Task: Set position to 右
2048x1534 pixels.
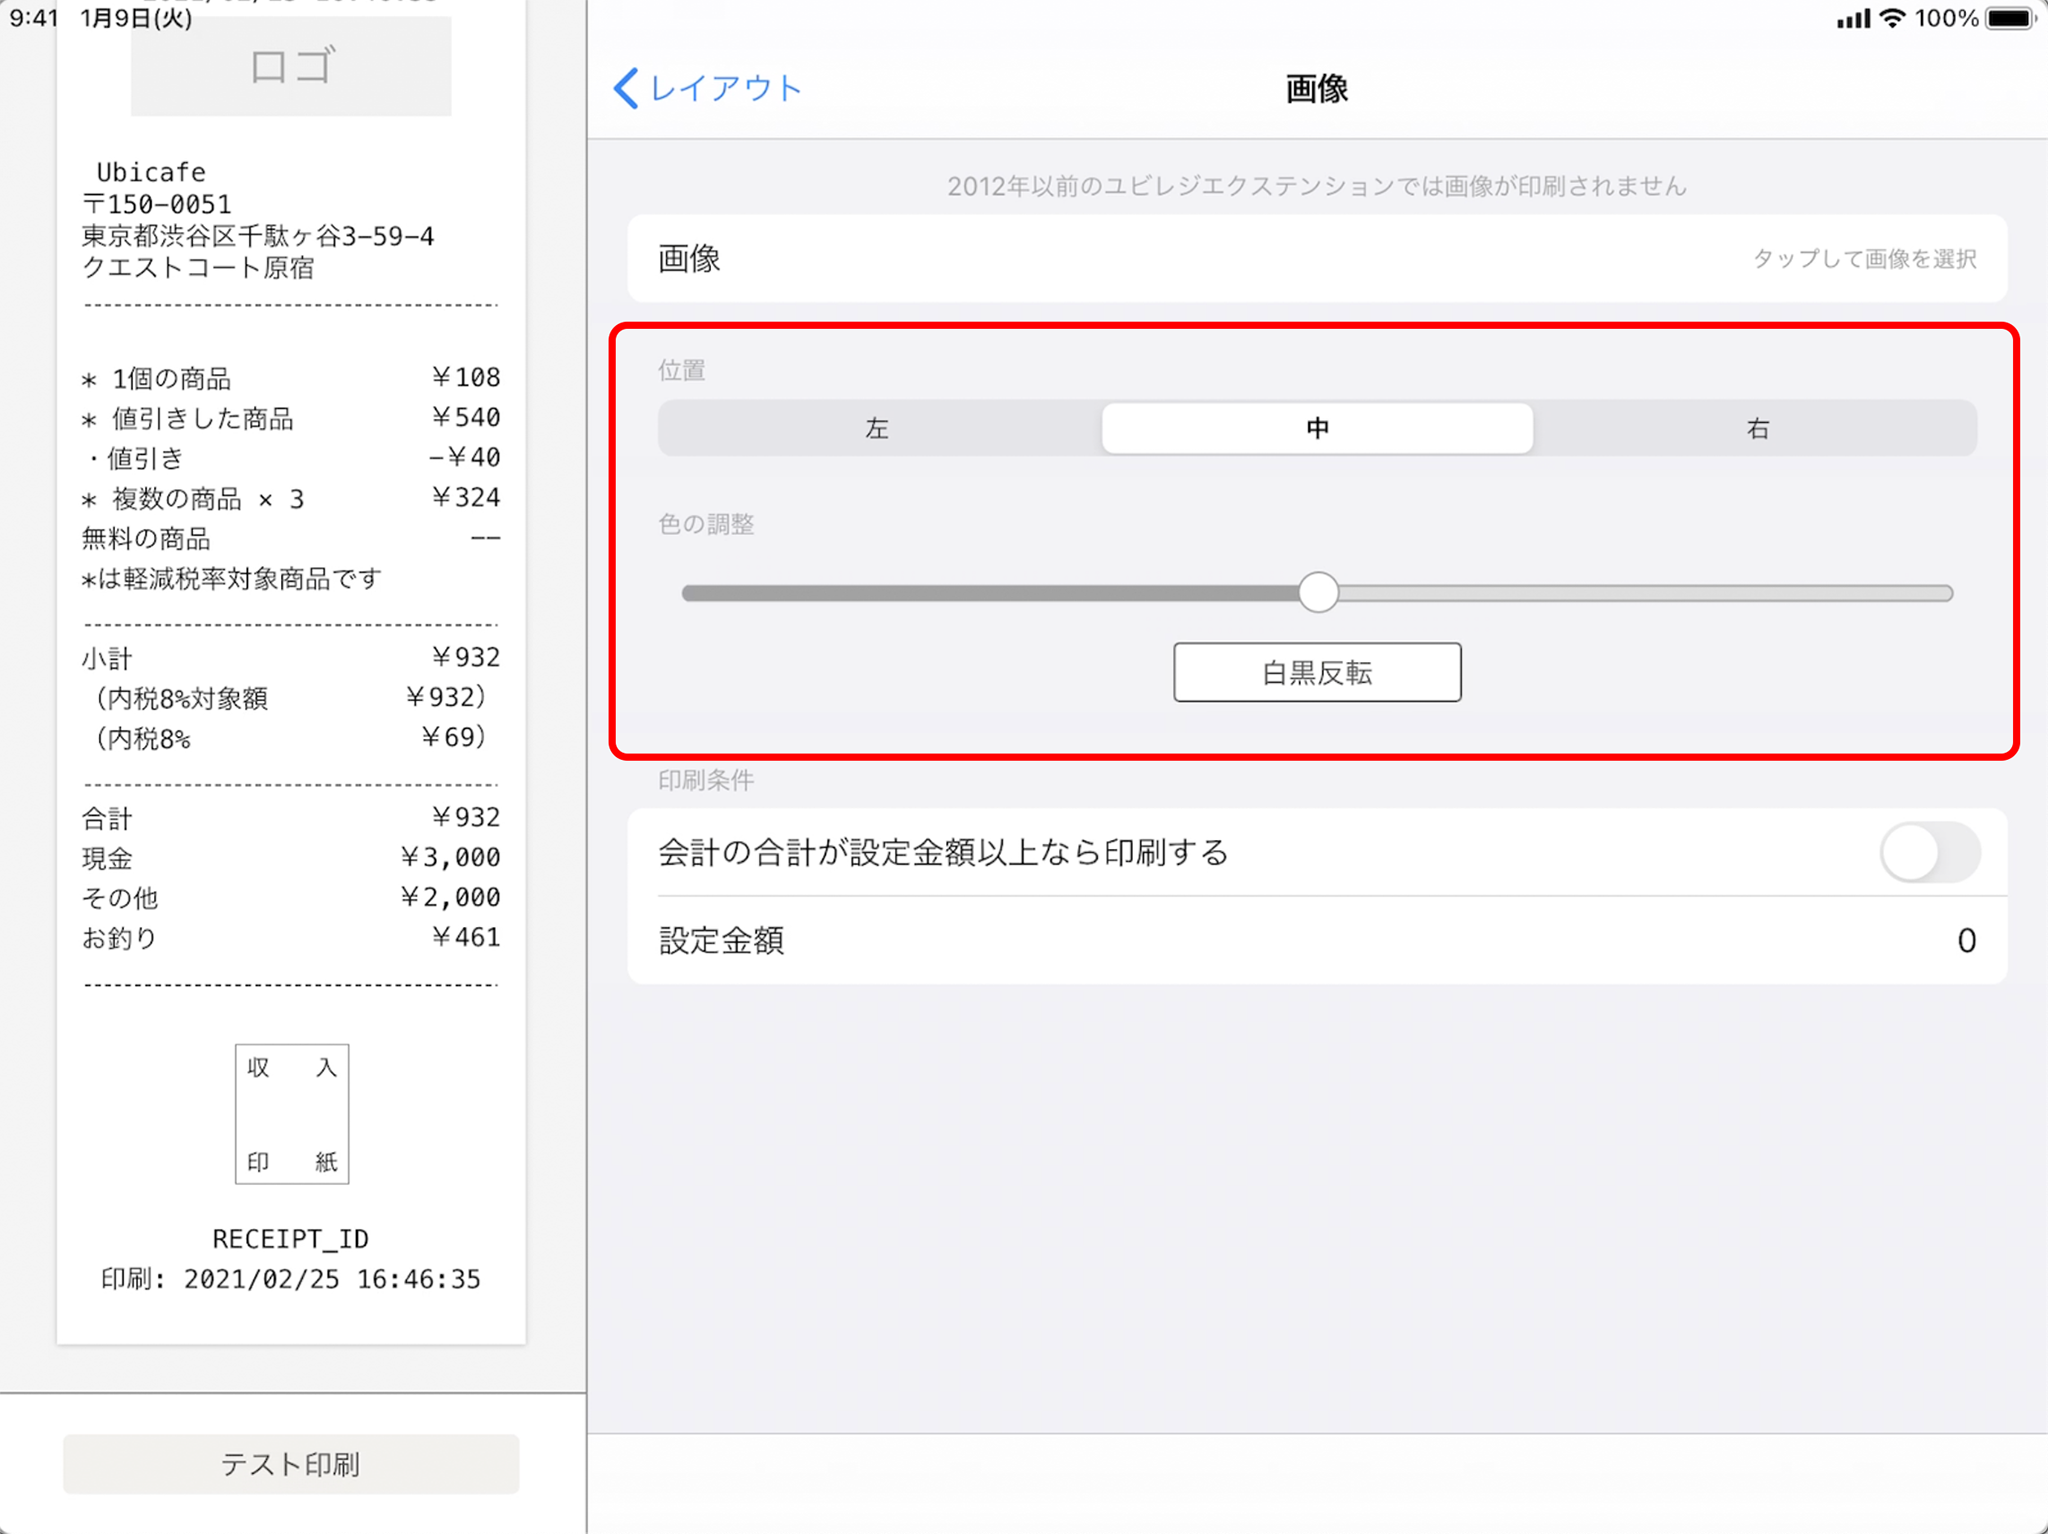Action: (1757, 429)
